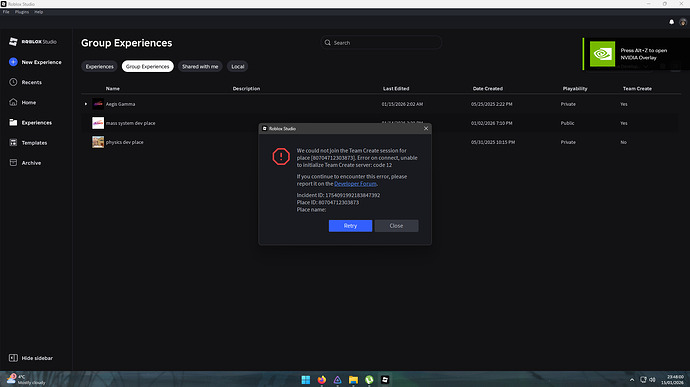Click the purple triangle taskbar icon

[x=337, y=380]
